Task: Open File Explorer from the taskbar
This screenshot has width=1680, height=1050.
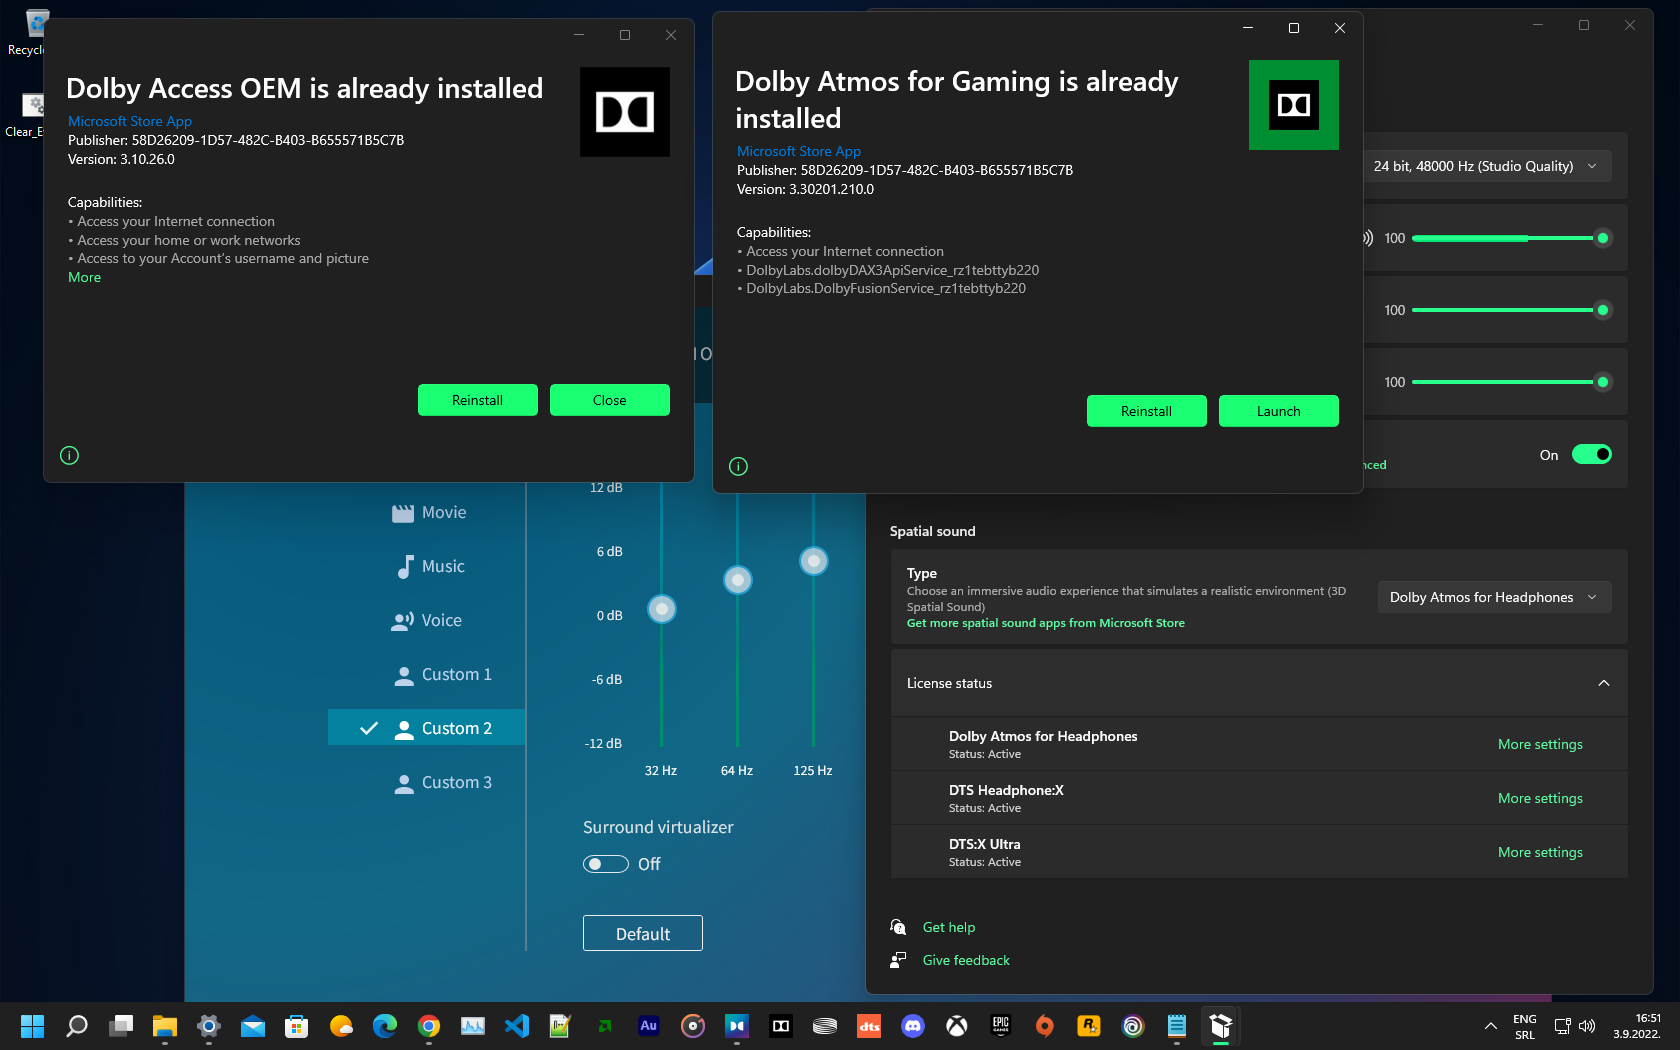Action: tap(165, 1026)
